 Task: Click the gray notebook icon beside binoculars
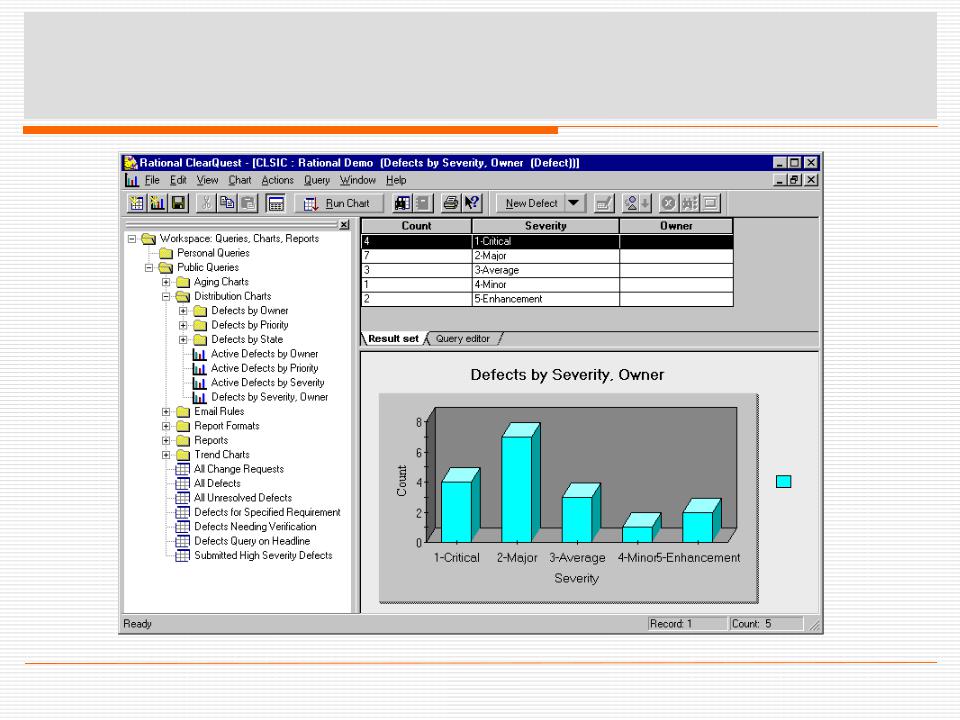[x=423, y=203]
